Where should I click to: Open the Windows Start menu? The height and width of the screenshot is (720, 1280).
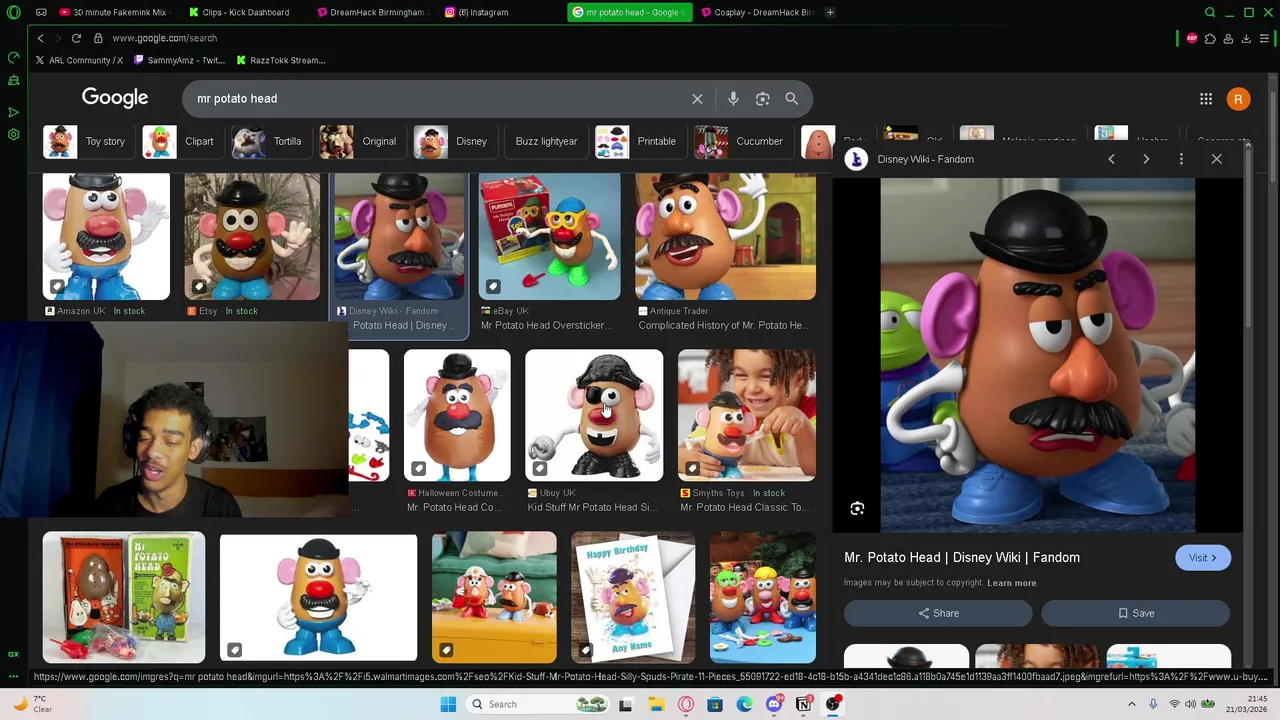point(448,704)
